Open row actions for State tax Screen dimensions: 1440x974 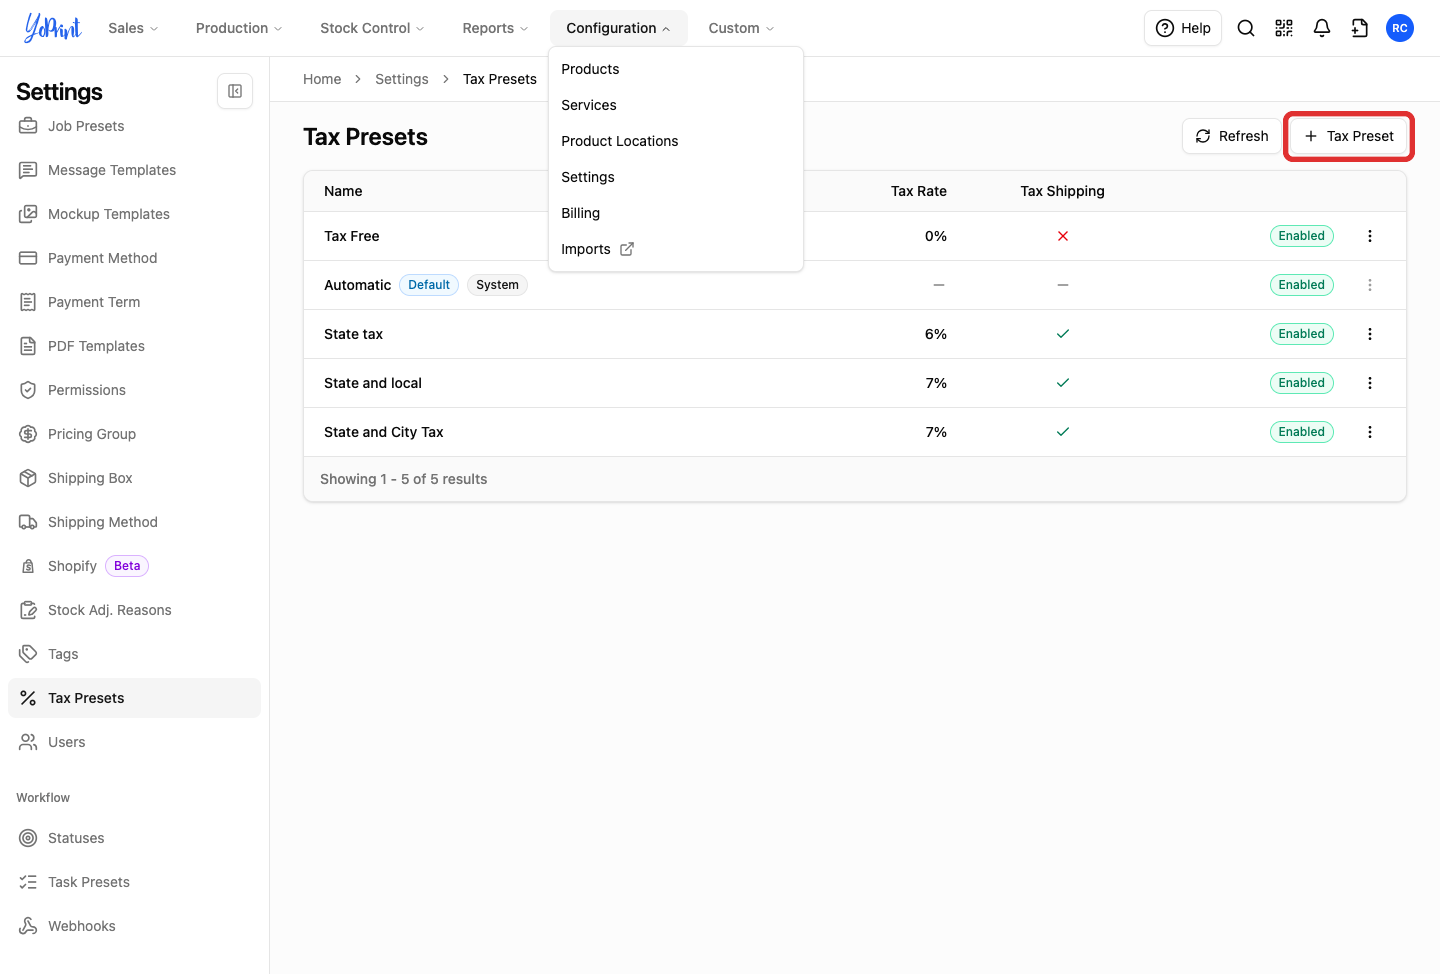[1370, 334]
